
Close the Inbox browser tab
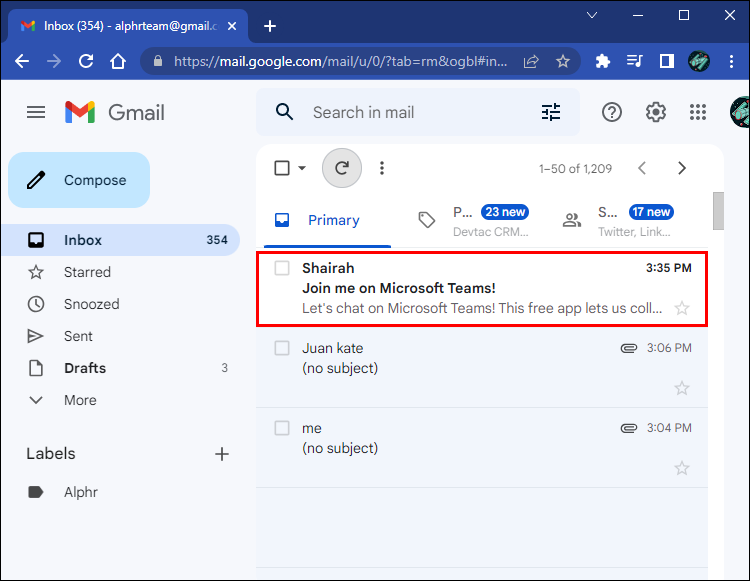click(232, 26)
